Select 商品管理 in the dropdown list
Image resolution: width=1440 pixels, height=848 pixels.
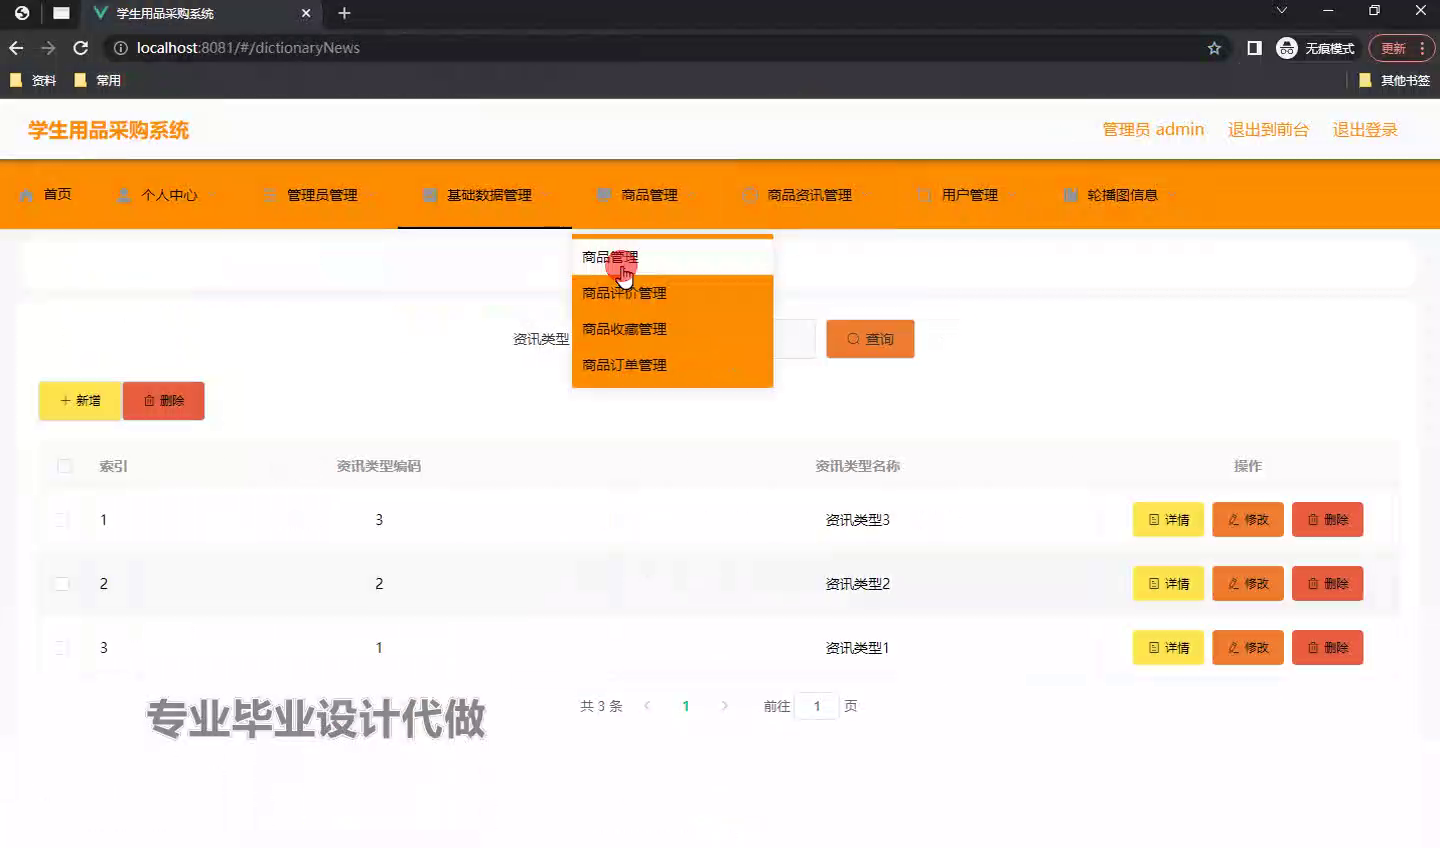point(672,257)
